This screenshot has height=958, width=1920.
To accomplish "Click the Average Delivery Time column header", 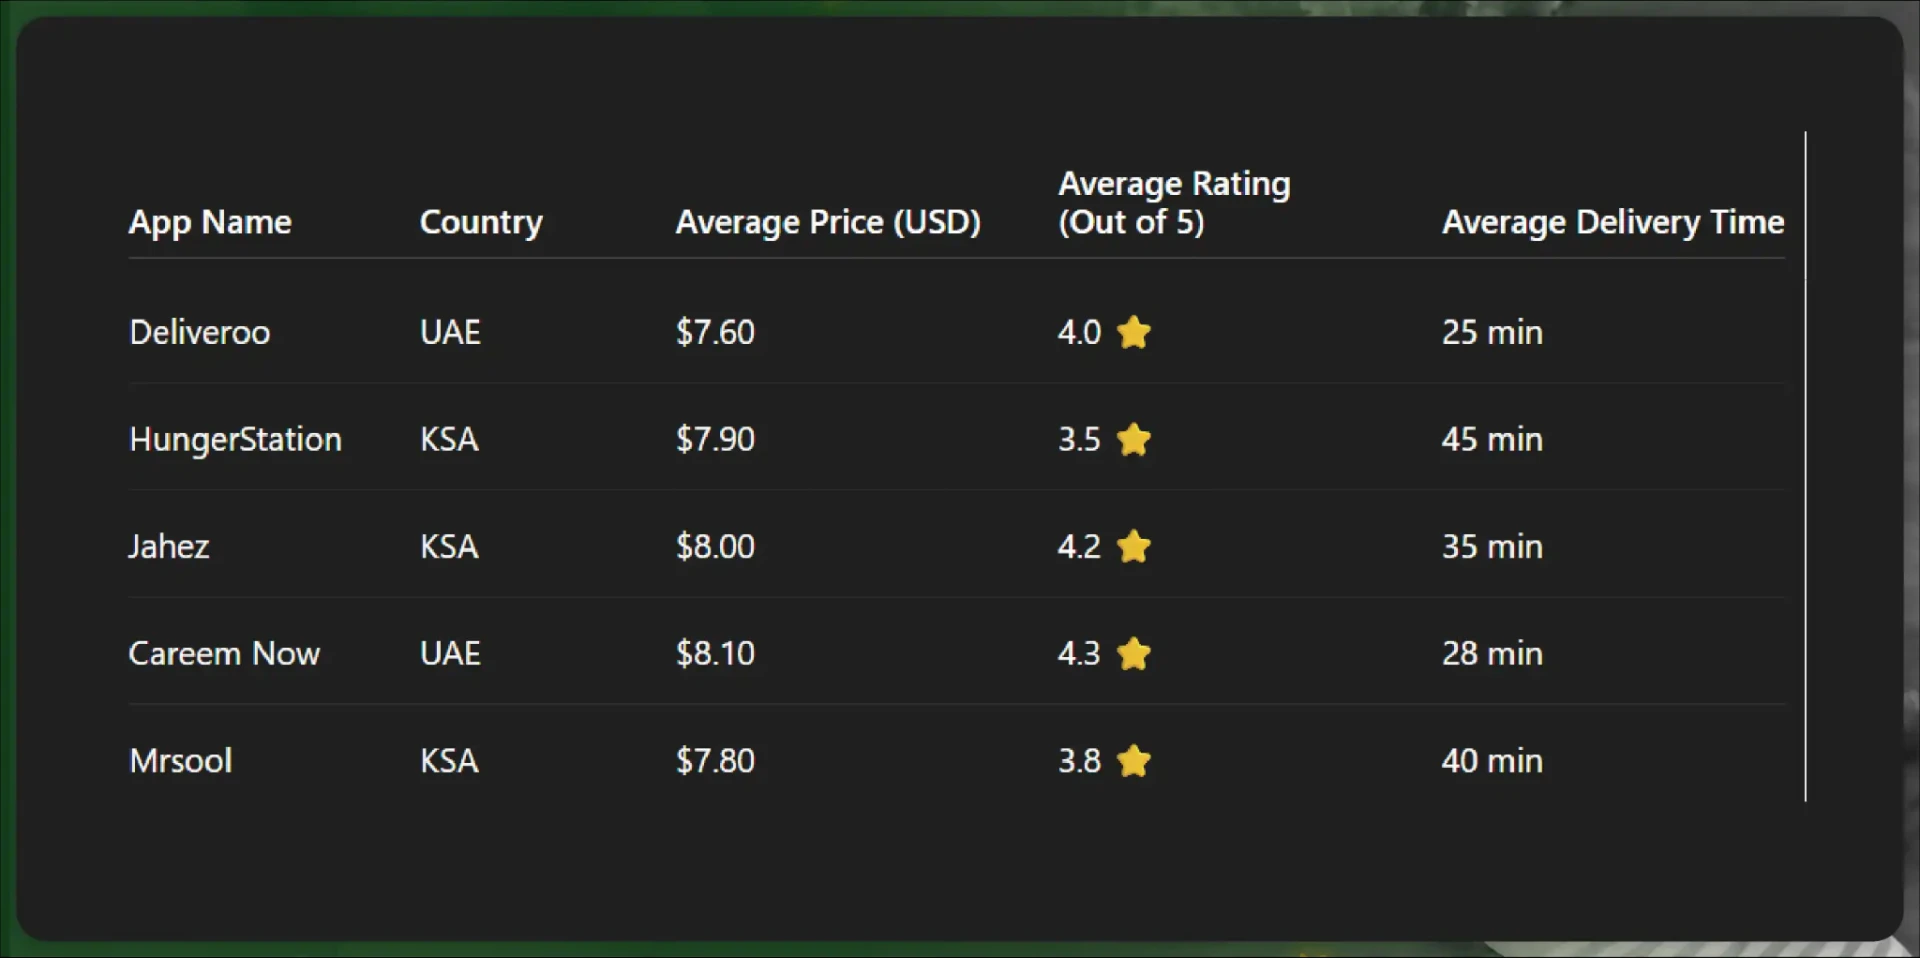I will point(1612,222).
